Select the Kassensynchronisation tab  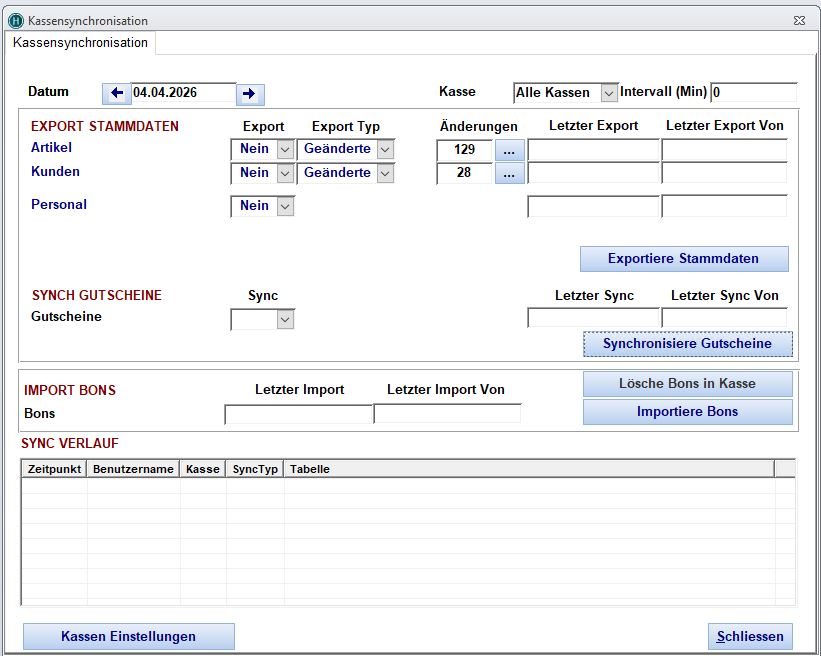[80, 43]
